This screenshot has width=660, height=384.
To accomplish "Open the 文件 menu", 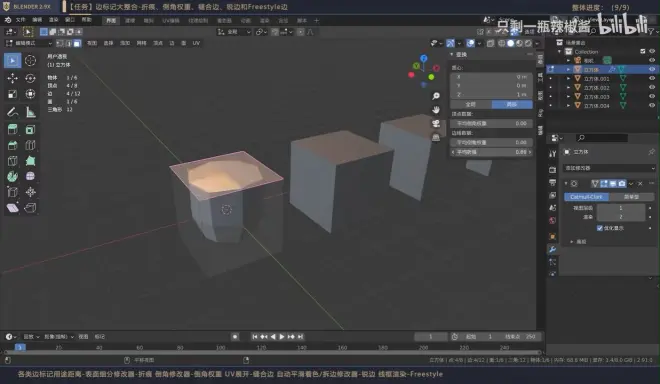I will click(20, 20).
